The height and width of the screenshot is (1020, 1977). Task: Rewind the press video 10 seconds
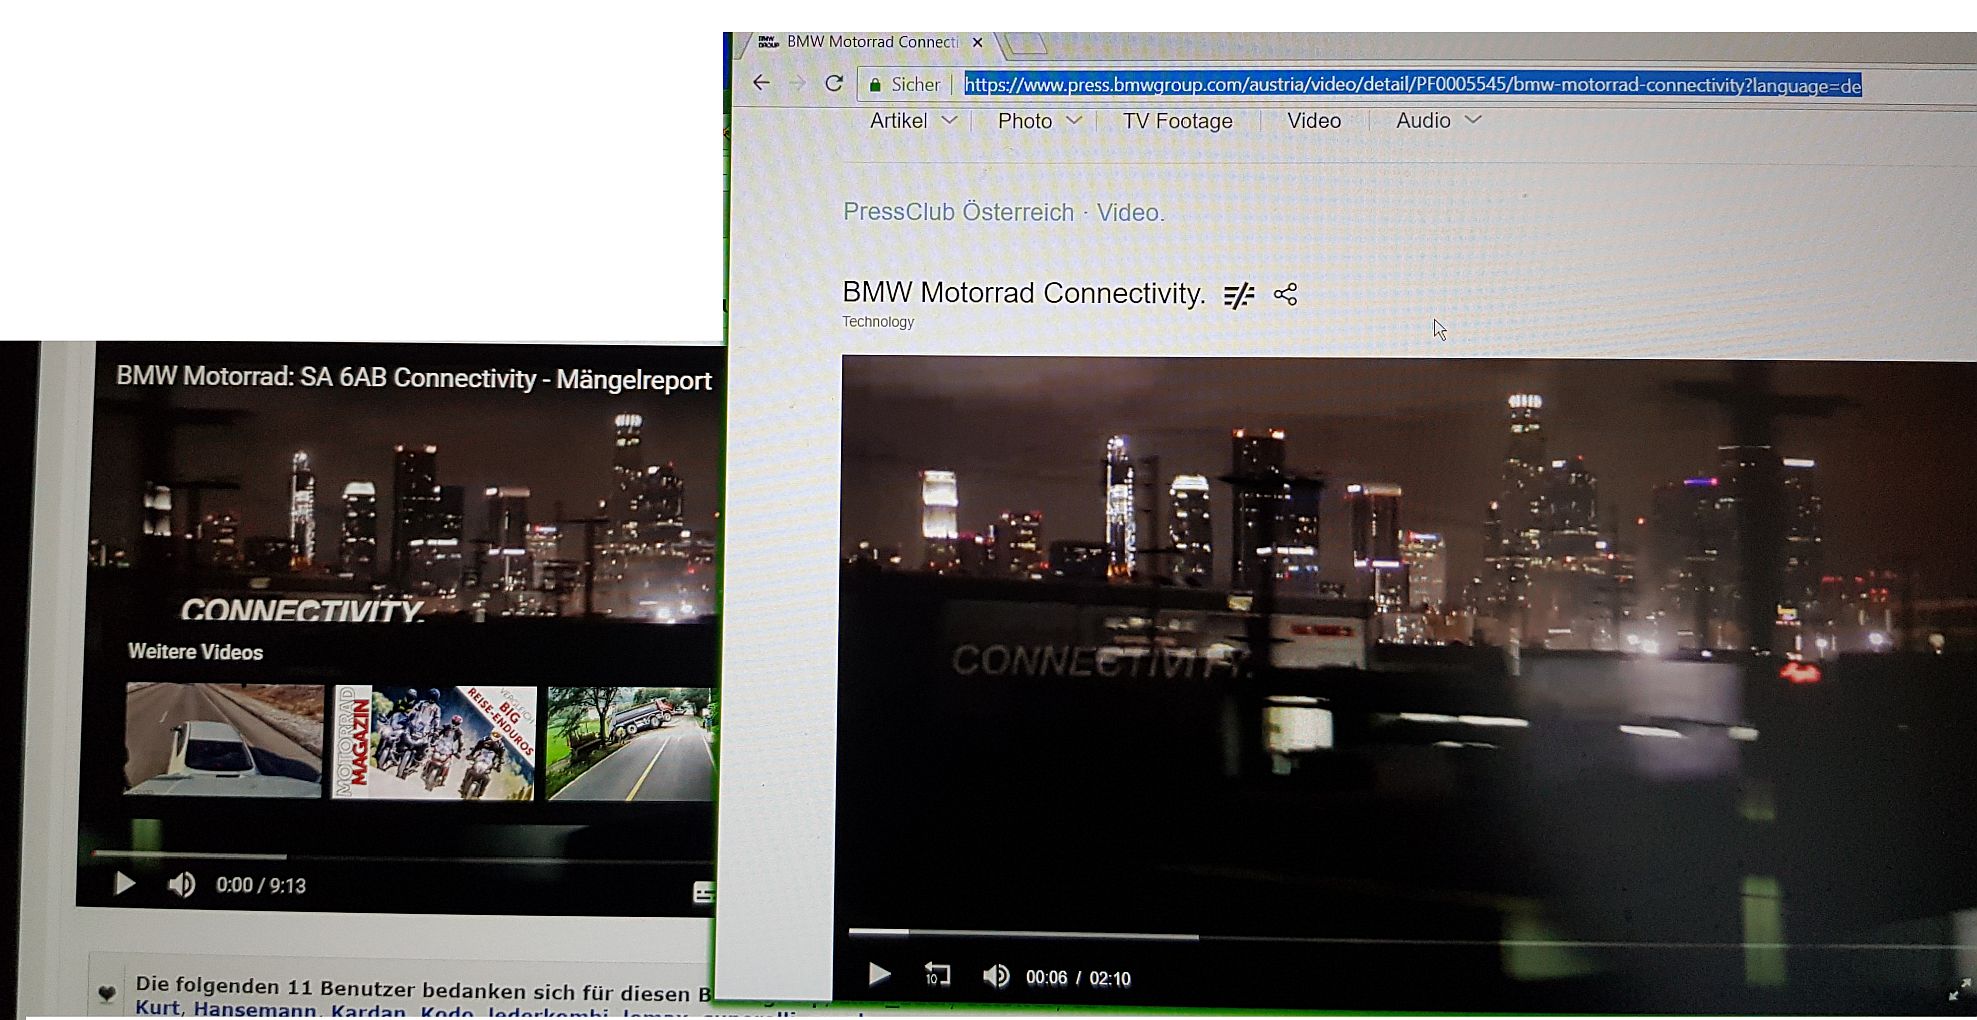pos(937,974)
